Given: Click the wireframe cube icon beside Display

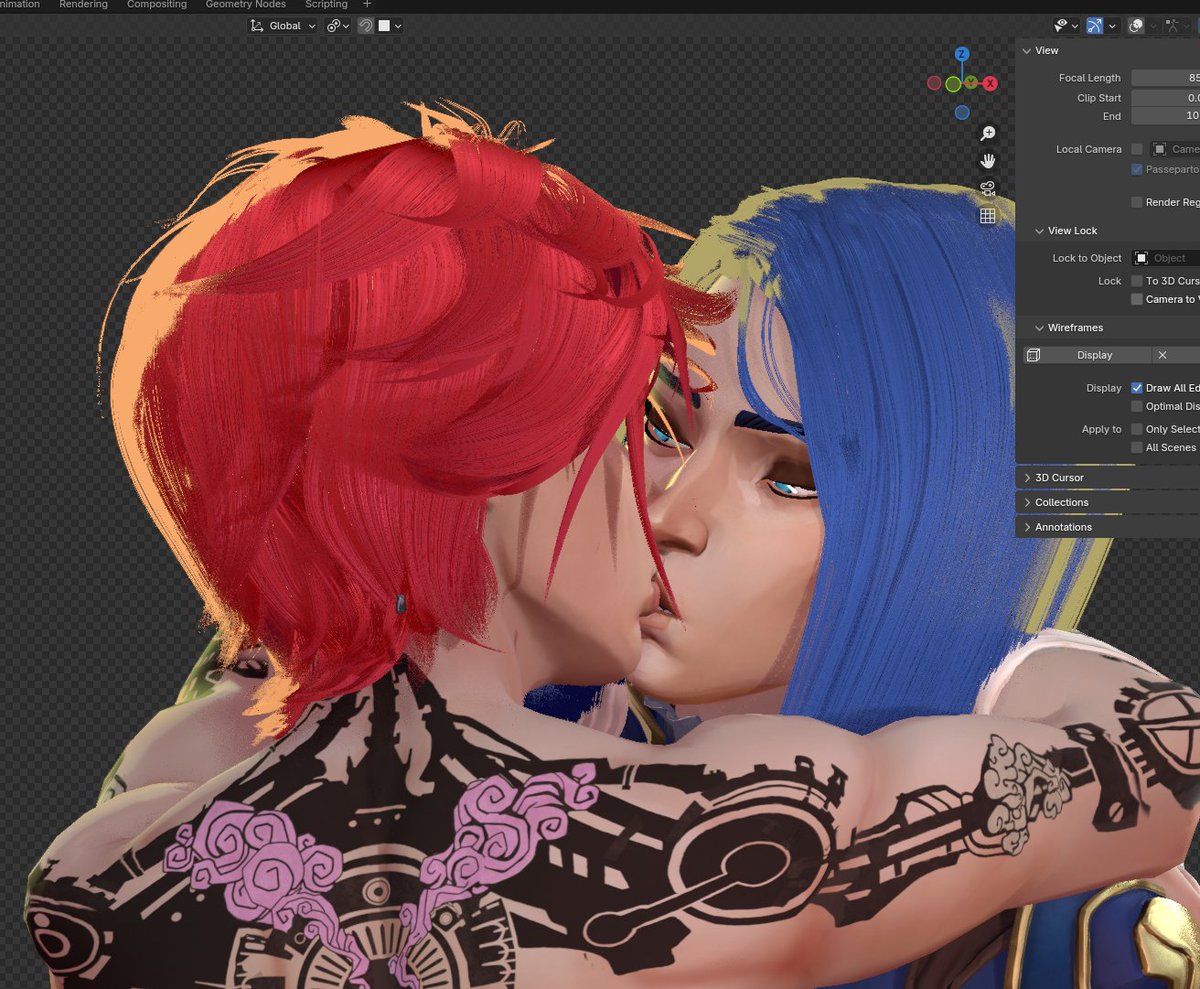Looking at the screenshot, I should coord(1034,355).
